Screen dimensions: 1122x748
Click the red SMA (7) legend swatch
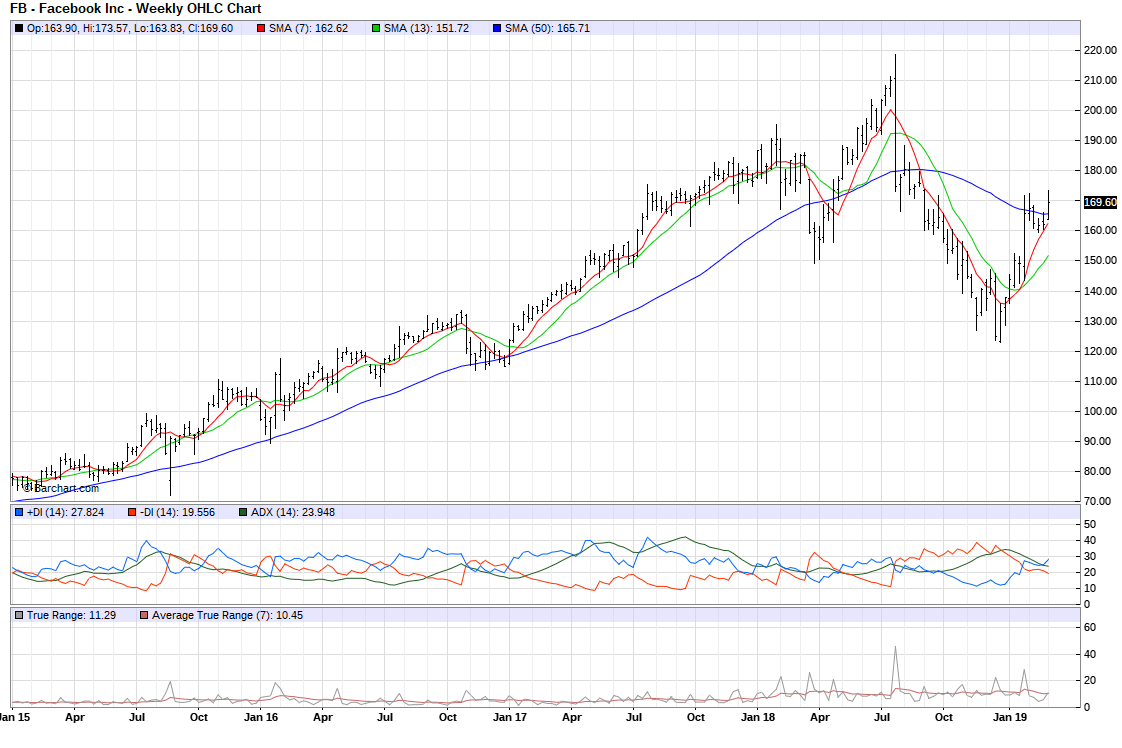(x=262, y=29)
